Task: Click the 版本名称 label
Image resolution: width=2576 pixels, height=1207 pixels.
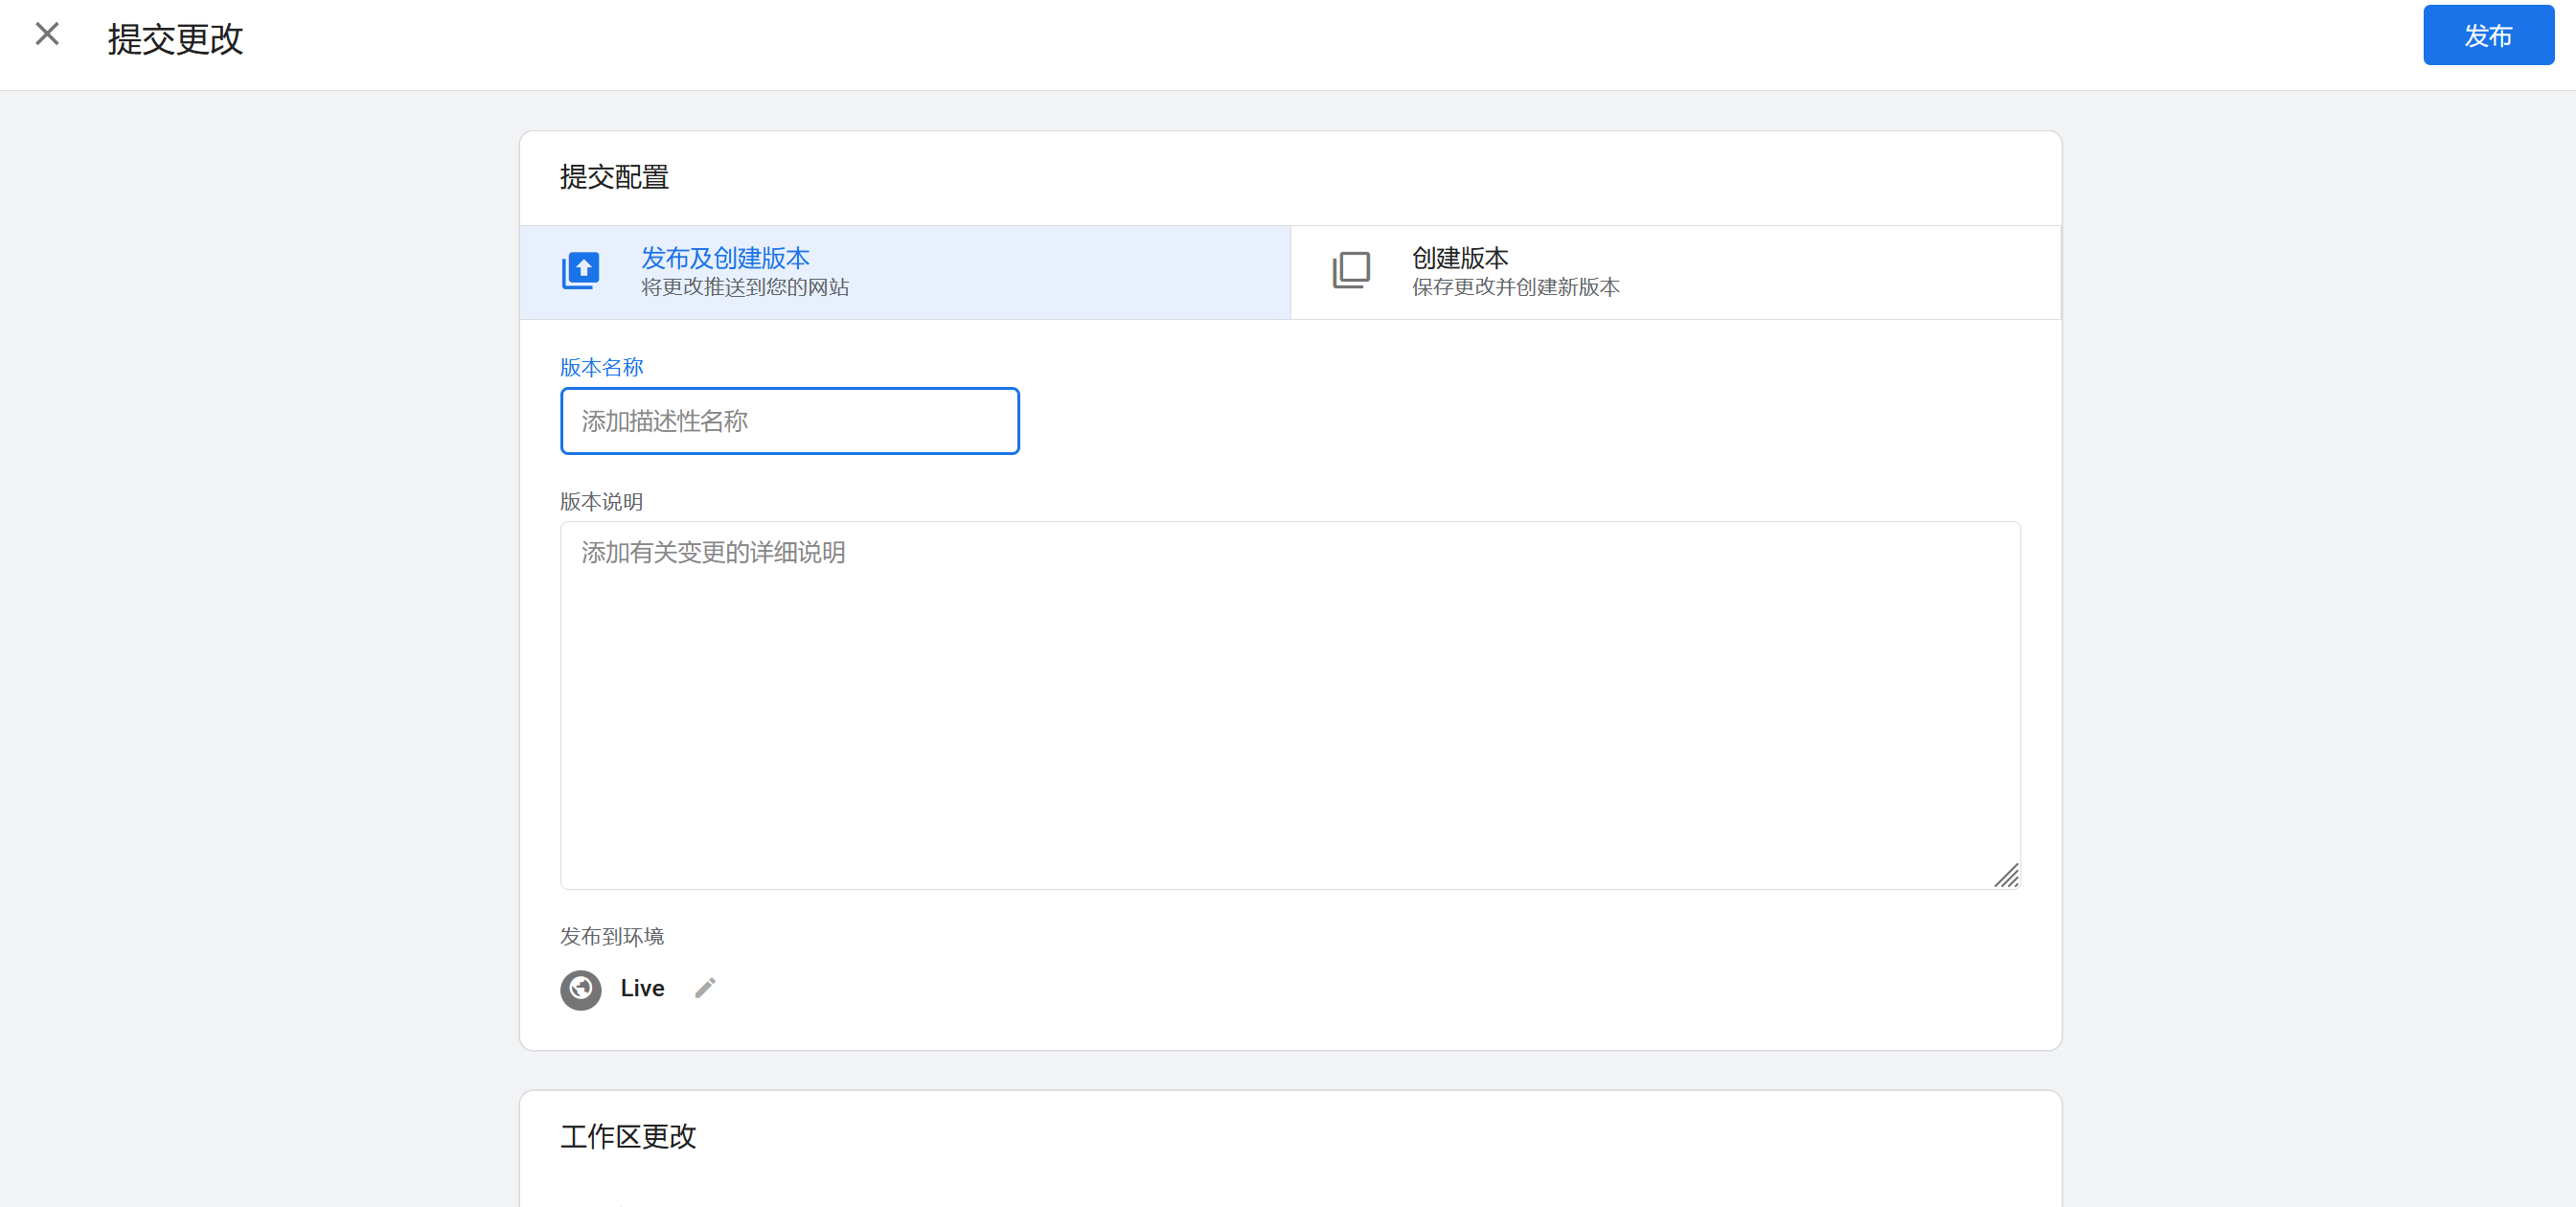Action: tap(601, 367)
